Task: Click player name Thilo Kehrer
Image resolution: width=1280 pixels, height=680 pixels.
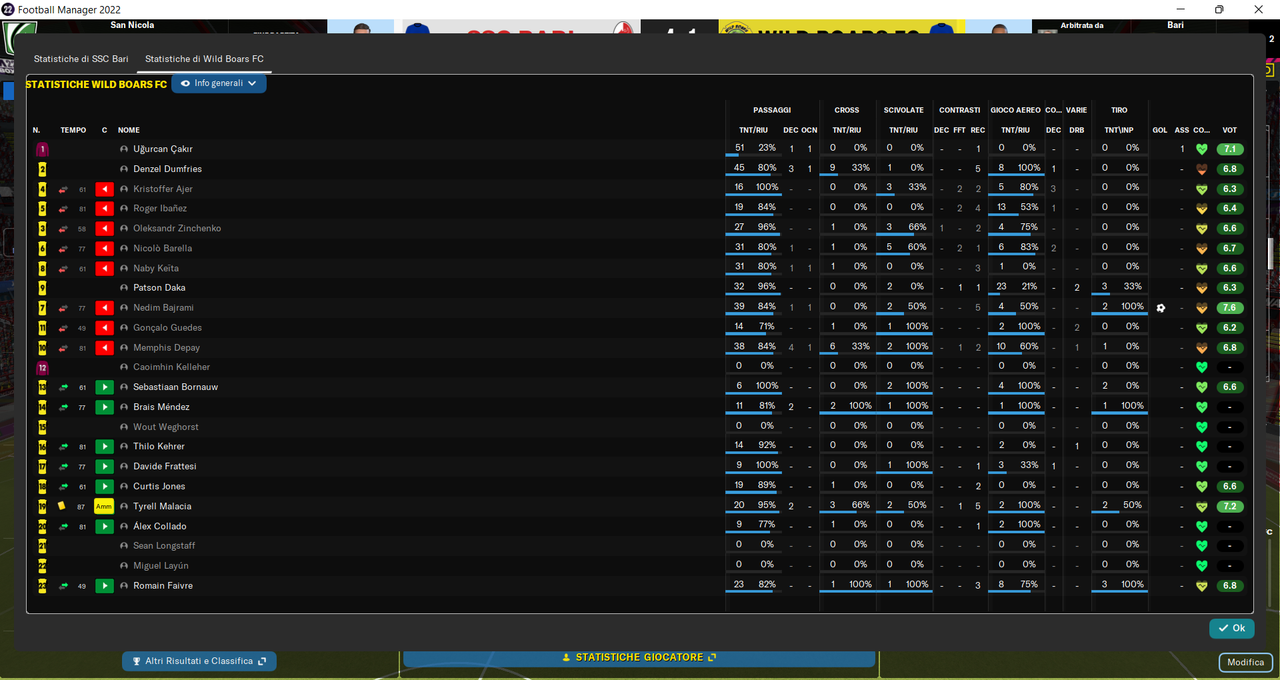Action: [159, 447]
